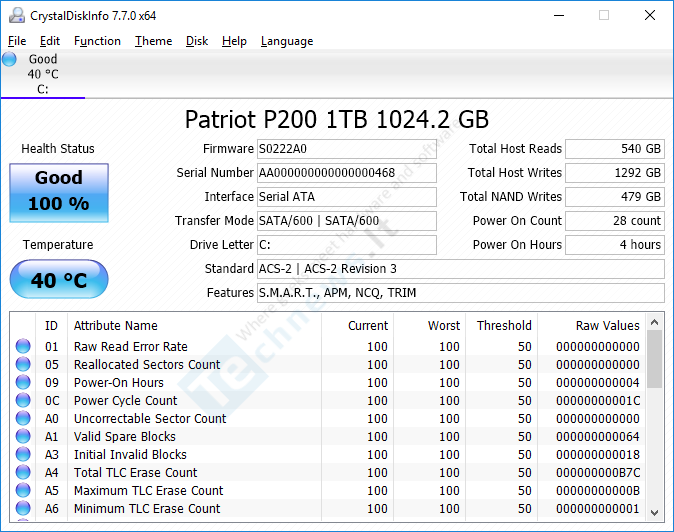Click the Patriot P200 1TB drive title

pyautogui.click(x=337, y=119)
